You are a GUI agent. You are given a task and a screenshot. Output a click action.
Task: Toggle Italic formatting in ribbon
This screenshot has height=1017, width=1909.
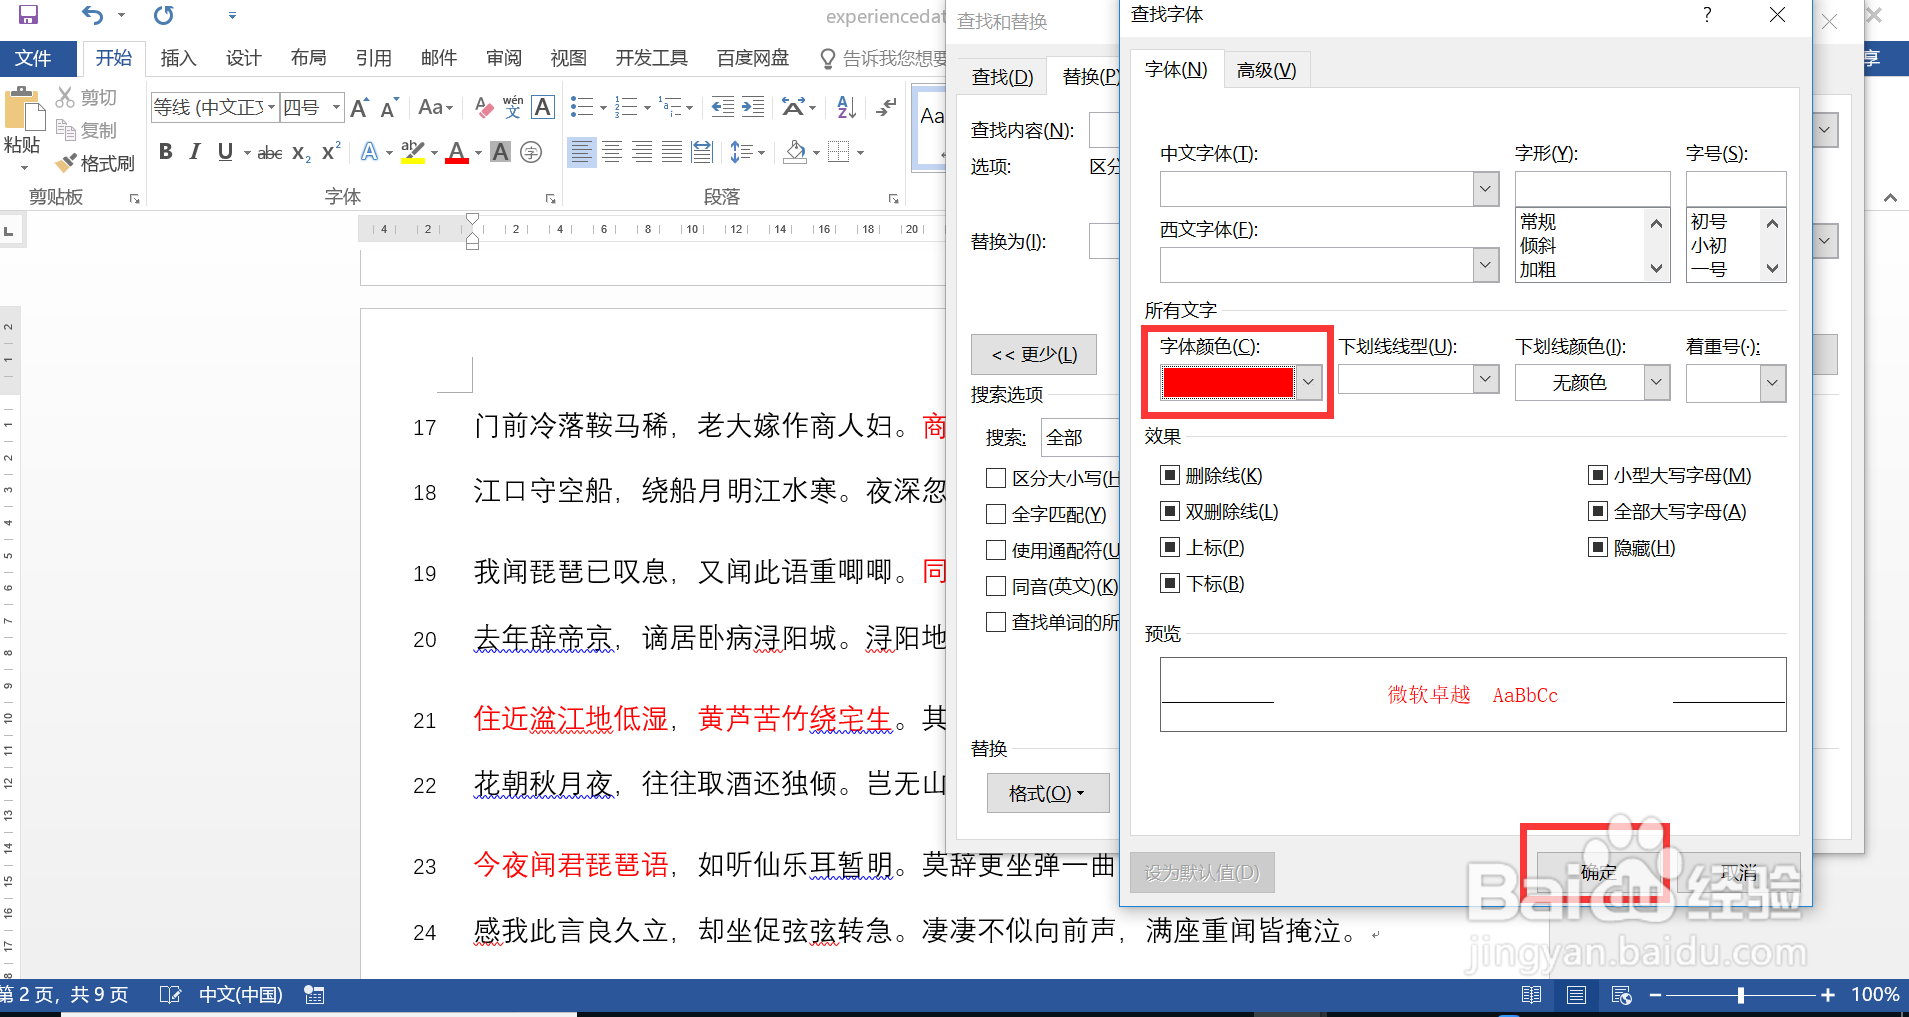pyautogui.click(x=195, y=152)
